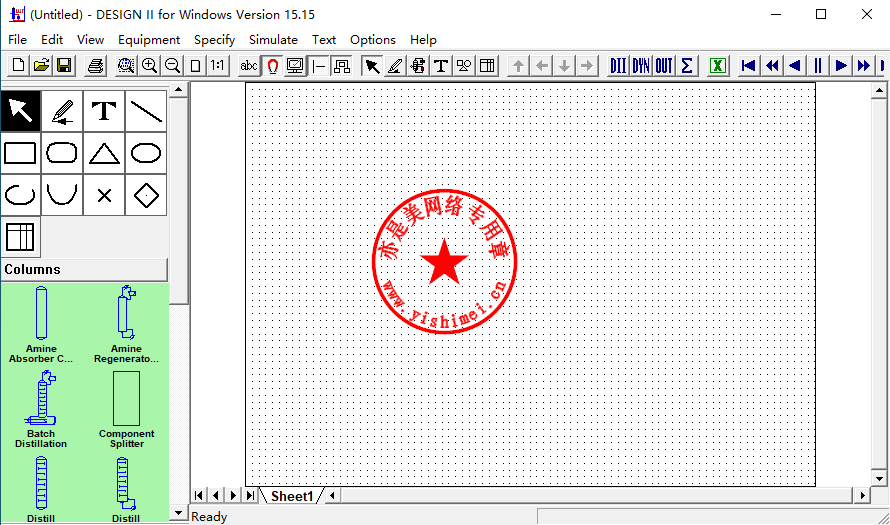
Task: Choose the ellipse shape tool
Action: (x=146, y=153)
